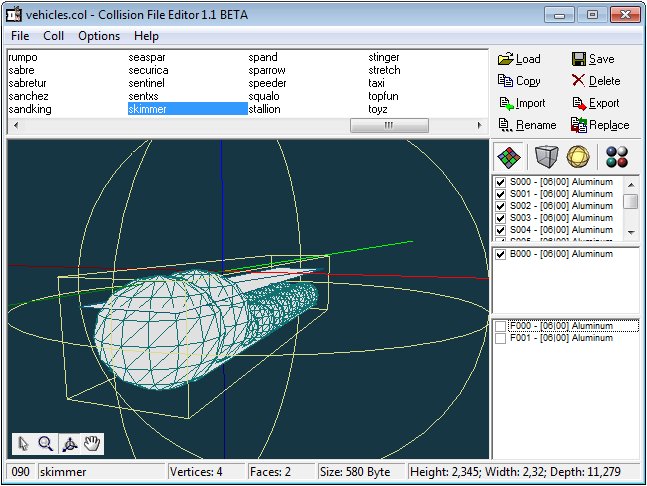Toggle the colored mesh faces view icon
The image size is (647, 486).
tap(509, 157)
